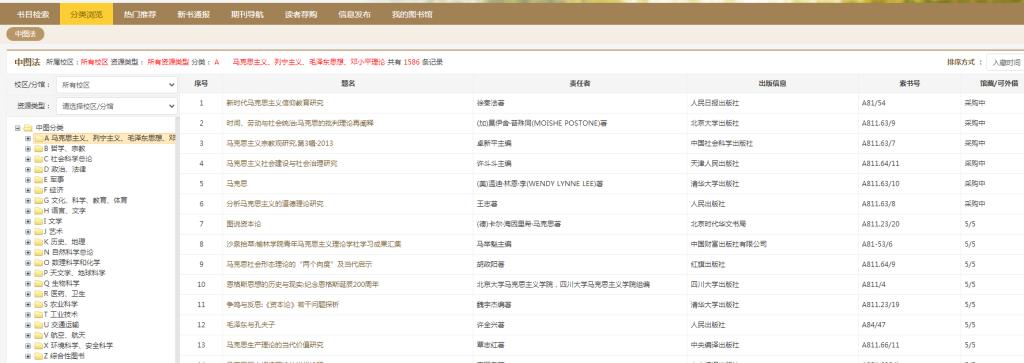Screen dimensions: 1024x363
Task: Open book 分析马克思主义的道德理论研究
Action: 275,204
